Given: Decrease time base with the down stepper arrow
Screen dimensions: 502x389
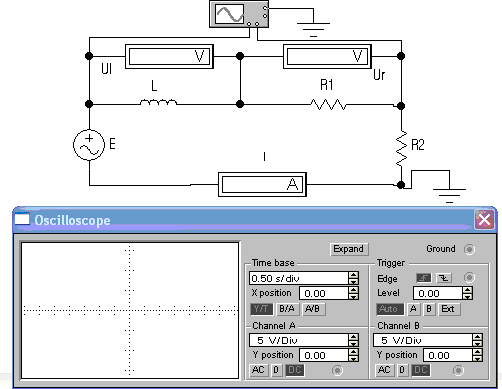Looking at the screenshot, I should (x=353, y=281).
